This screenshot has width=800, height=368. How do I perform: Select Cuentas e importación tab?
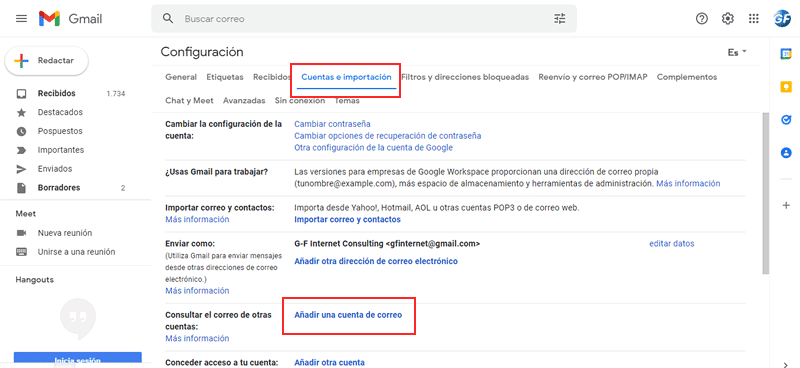click(346, 77)
